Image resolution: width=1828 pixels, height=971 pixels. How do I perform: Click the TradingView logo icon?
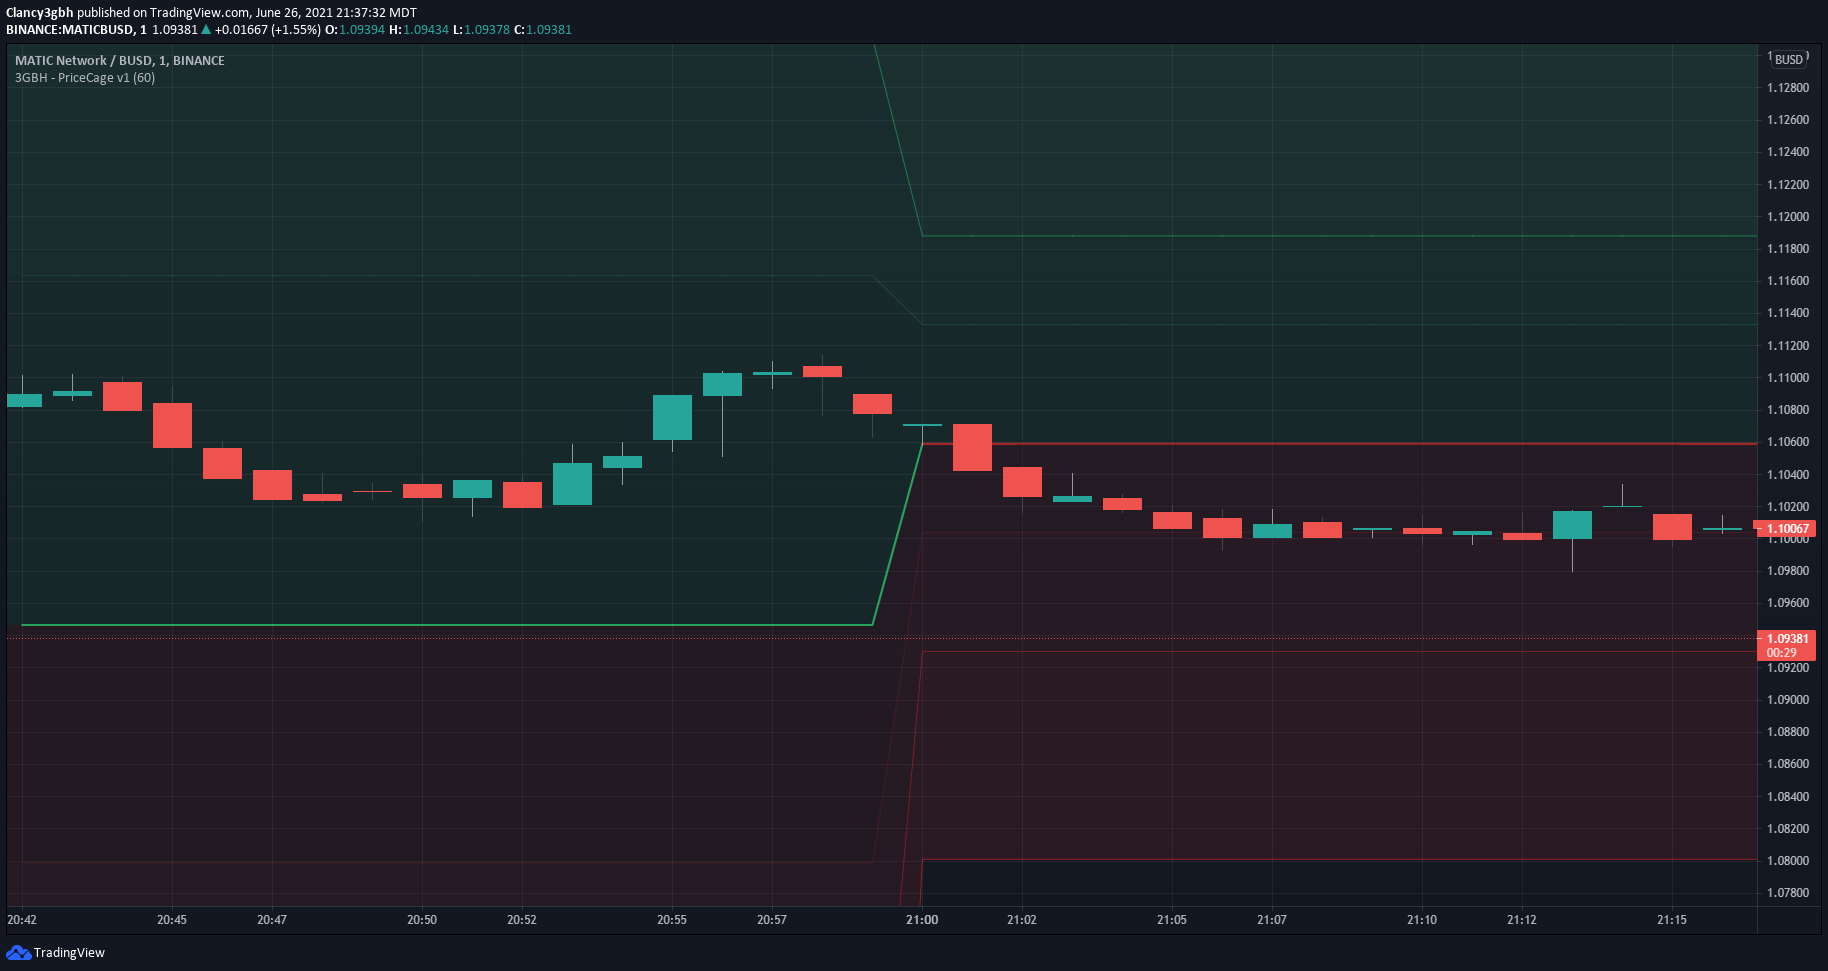click(18, 952)
